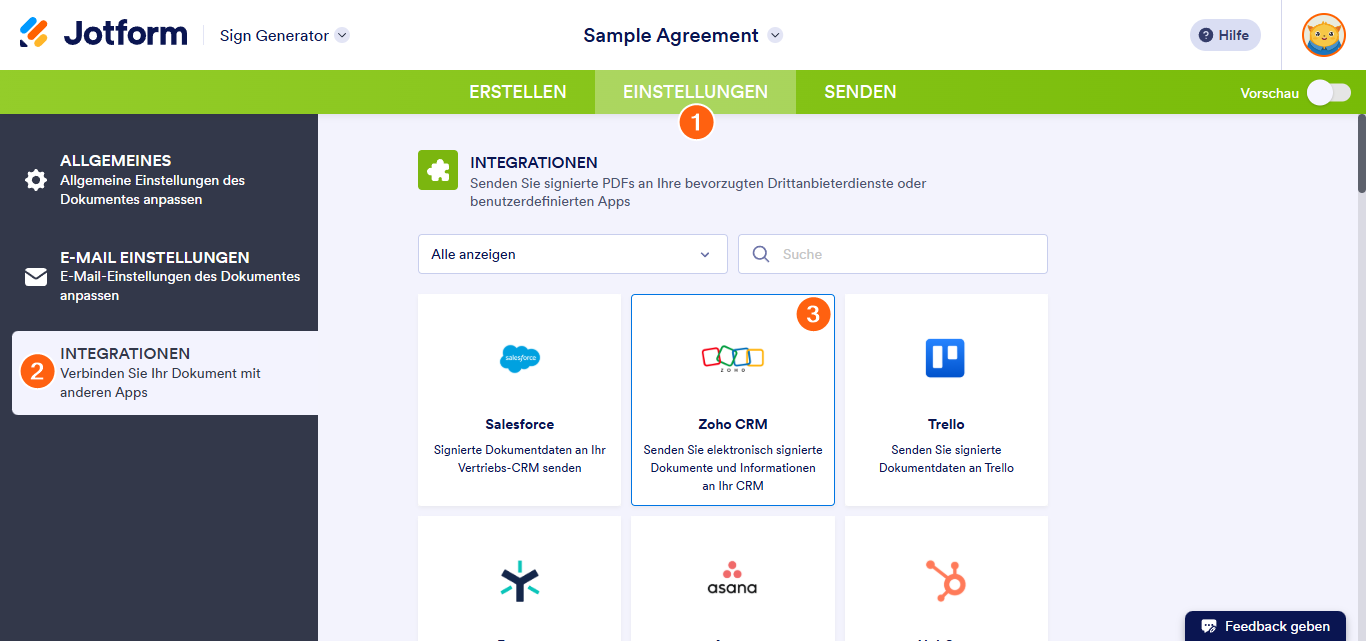Image resolution: width=1366 pixels, height=641 pixels.
Task: Open your profile avatar
Action: point(1323,35)
